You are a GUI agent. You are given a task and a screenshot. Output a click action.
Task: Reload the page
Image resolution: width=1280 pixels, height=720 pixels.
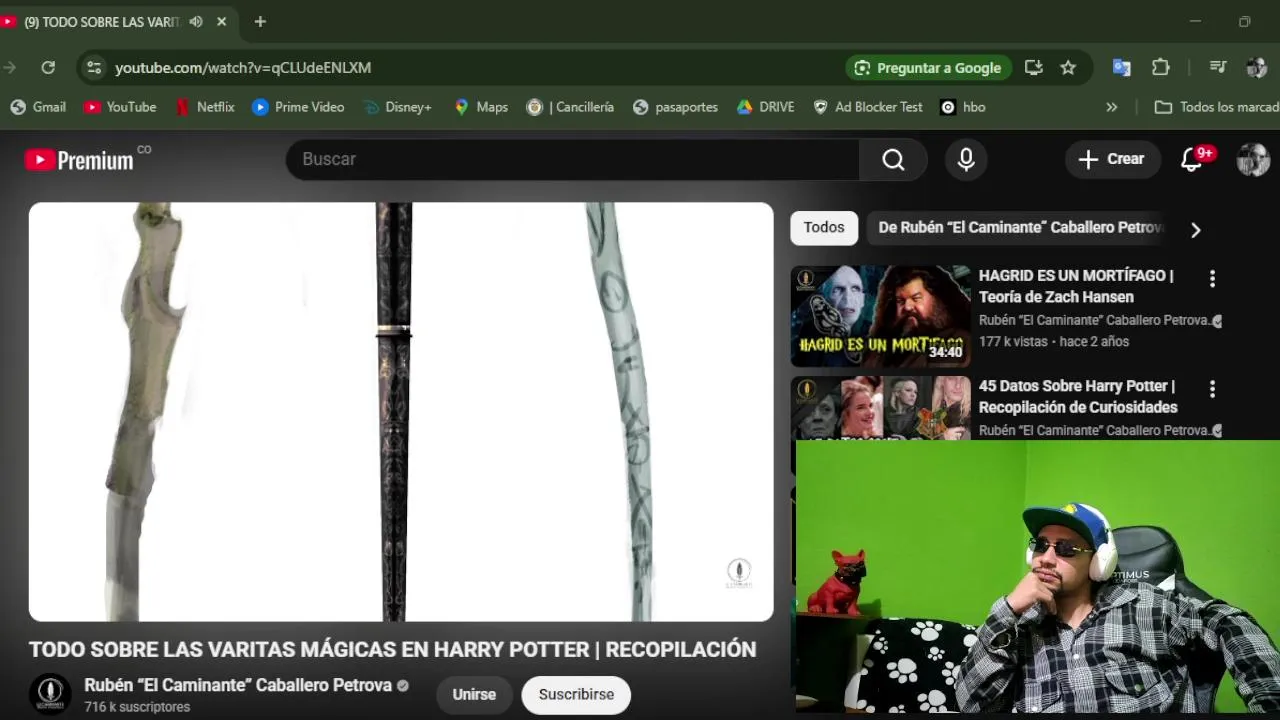[48, 67]
